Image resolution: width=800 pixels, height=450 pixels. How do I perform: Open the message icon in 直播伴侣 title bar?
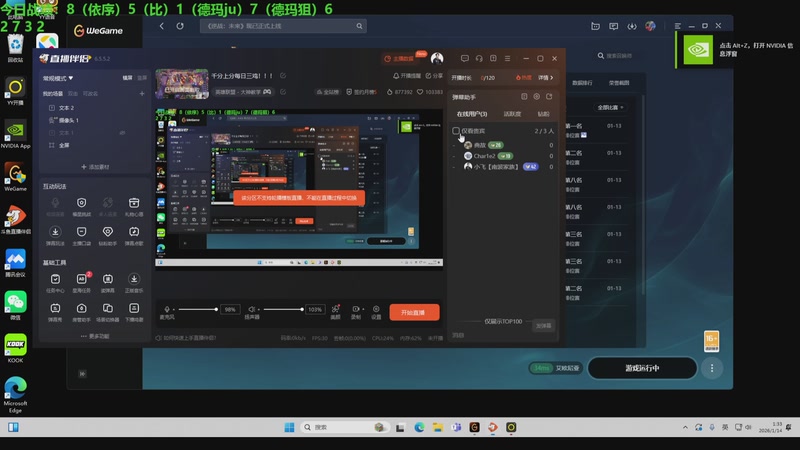pos(464,58)
